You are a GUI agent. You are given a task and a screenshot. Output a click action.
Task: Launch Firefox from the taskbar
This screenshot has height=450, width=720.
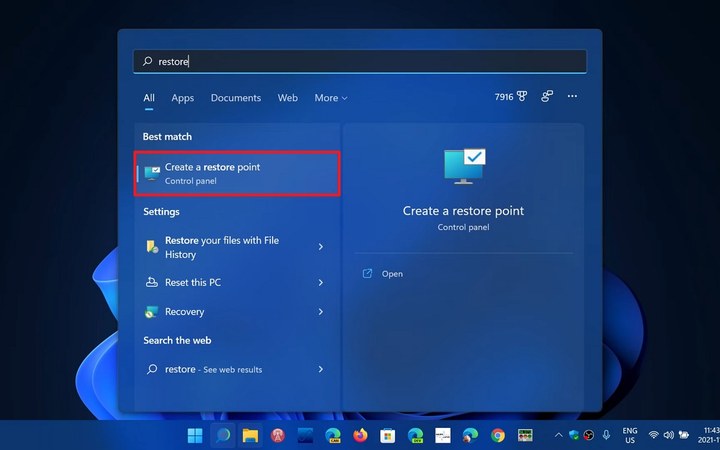(360, 435)
